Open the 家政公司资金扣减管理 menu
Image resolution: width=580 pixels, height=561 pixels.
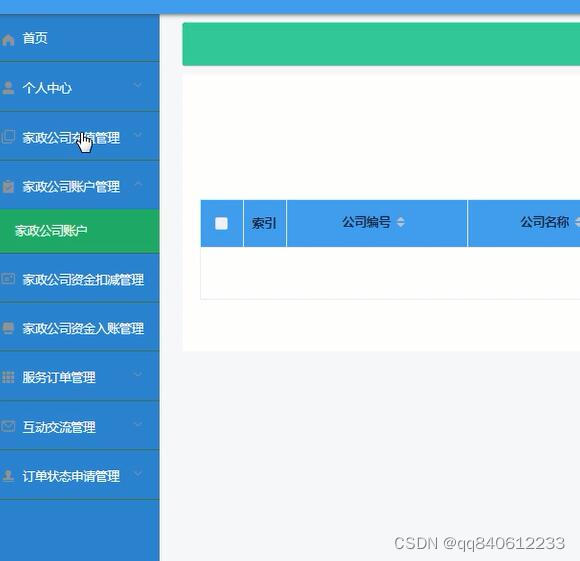pyautogui.click(x=80, y=278)
